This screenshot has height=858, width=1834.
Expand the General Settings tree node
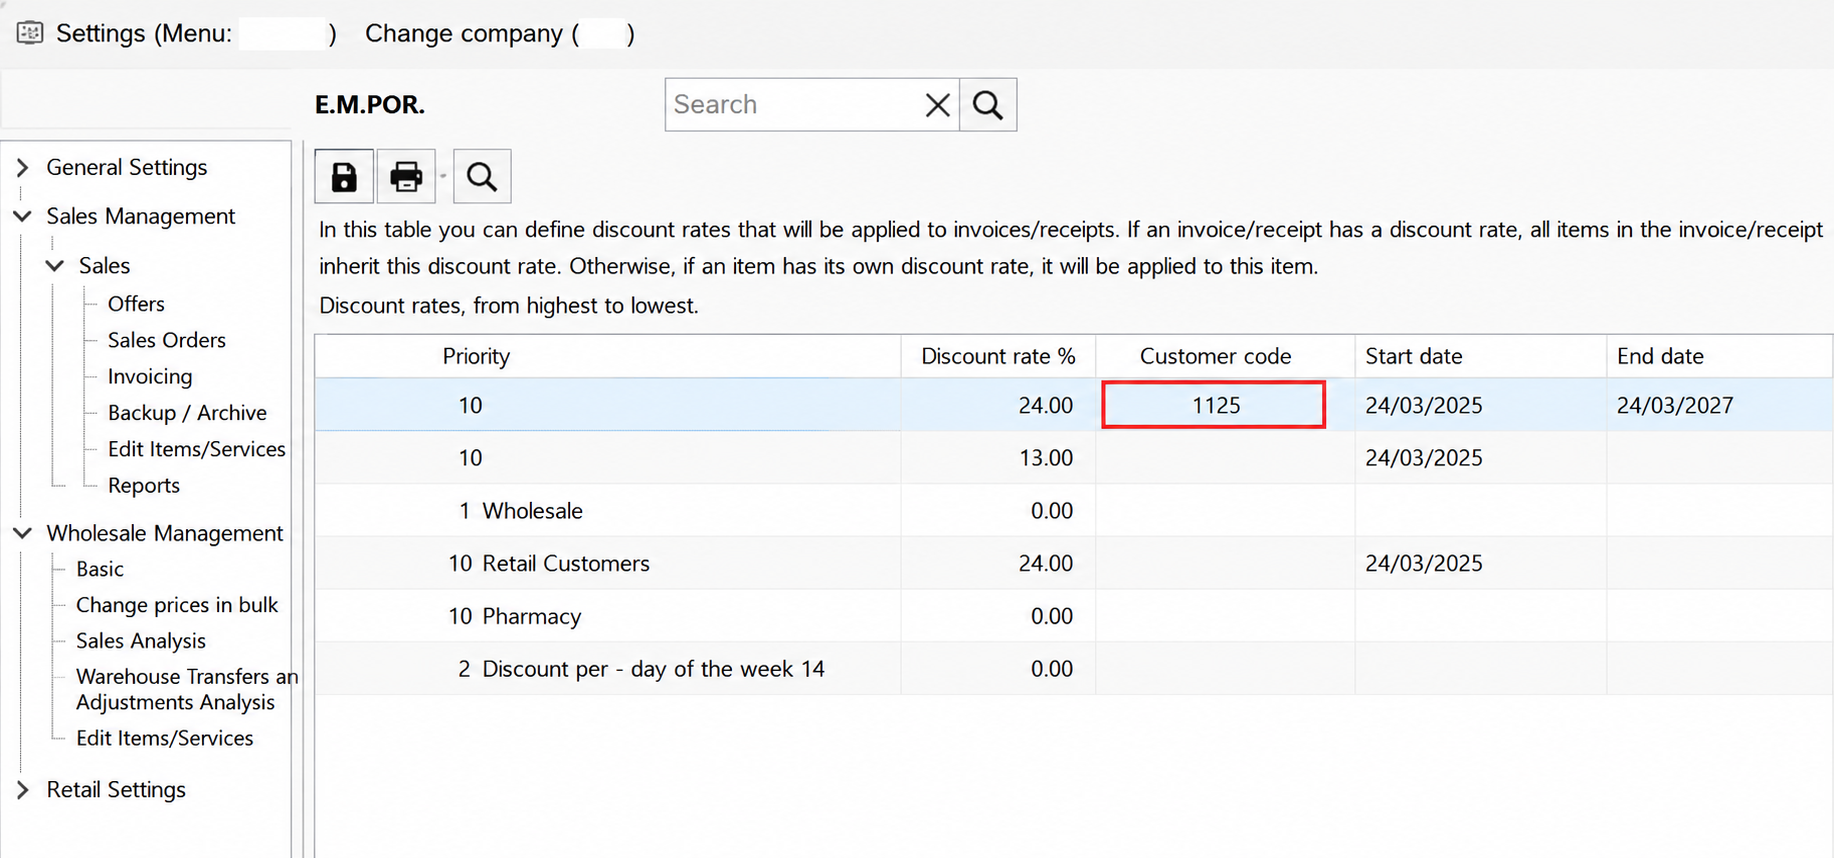pyautogui.click(x=22, y=167)
